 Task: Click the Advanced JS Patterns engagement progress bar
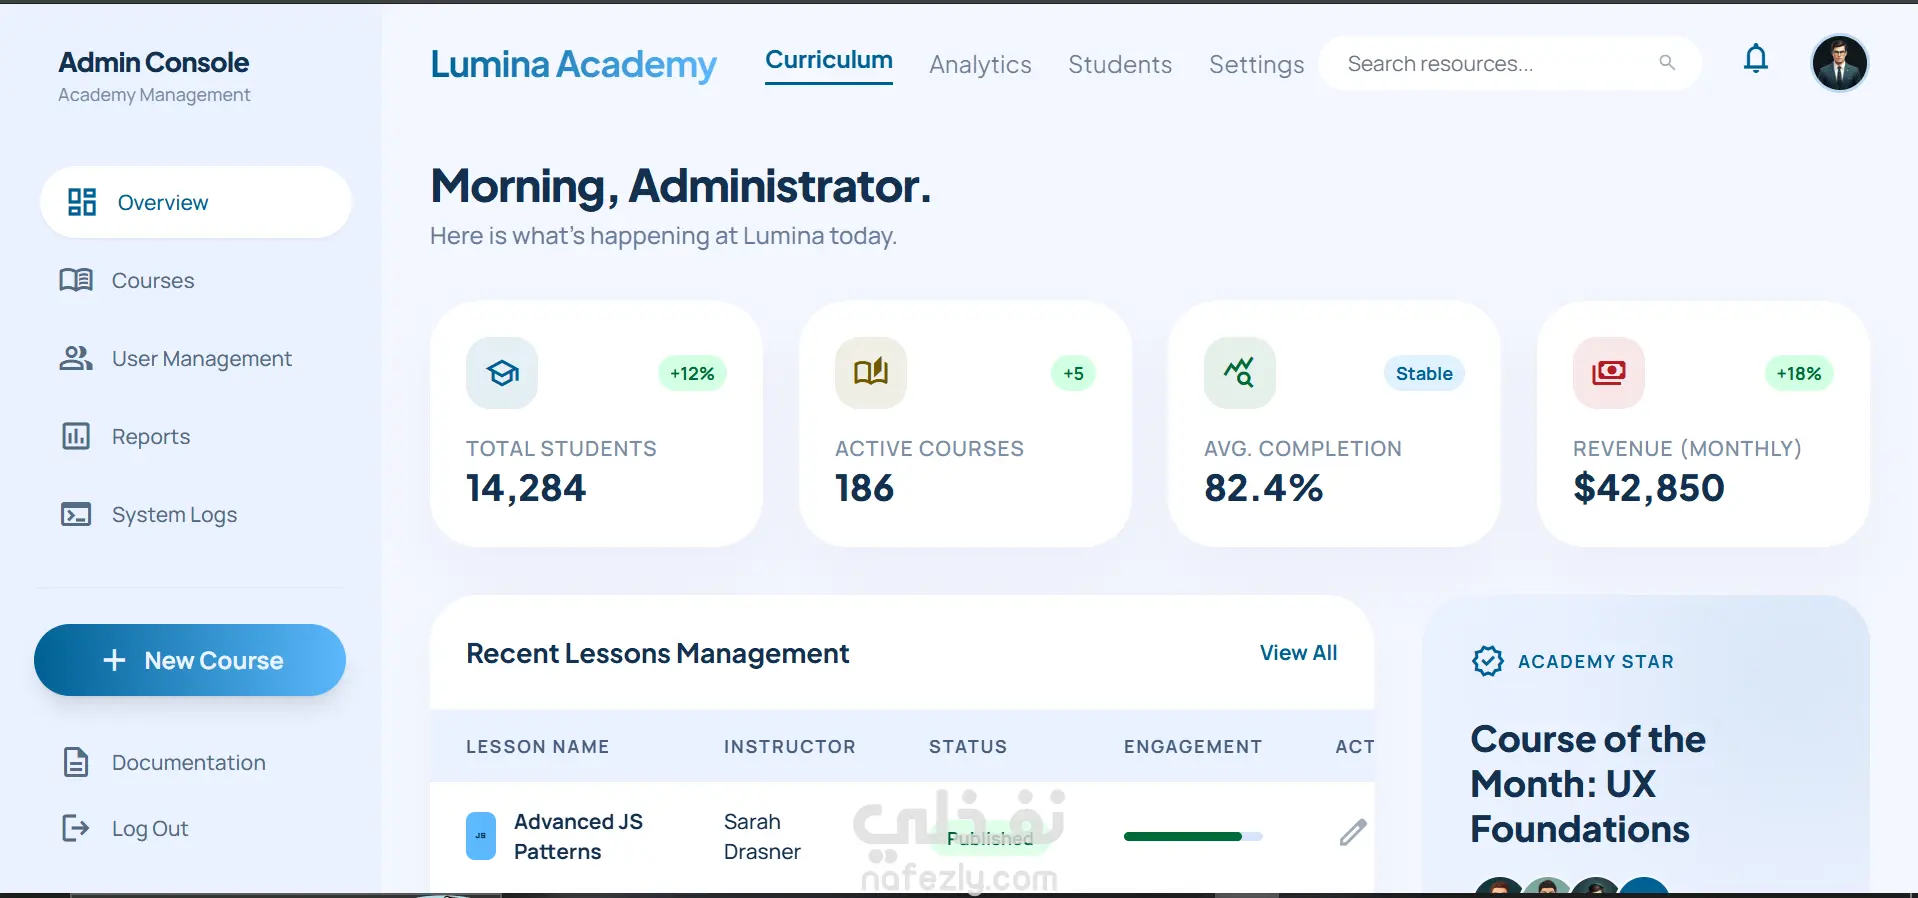click(x=1192, y=837)
